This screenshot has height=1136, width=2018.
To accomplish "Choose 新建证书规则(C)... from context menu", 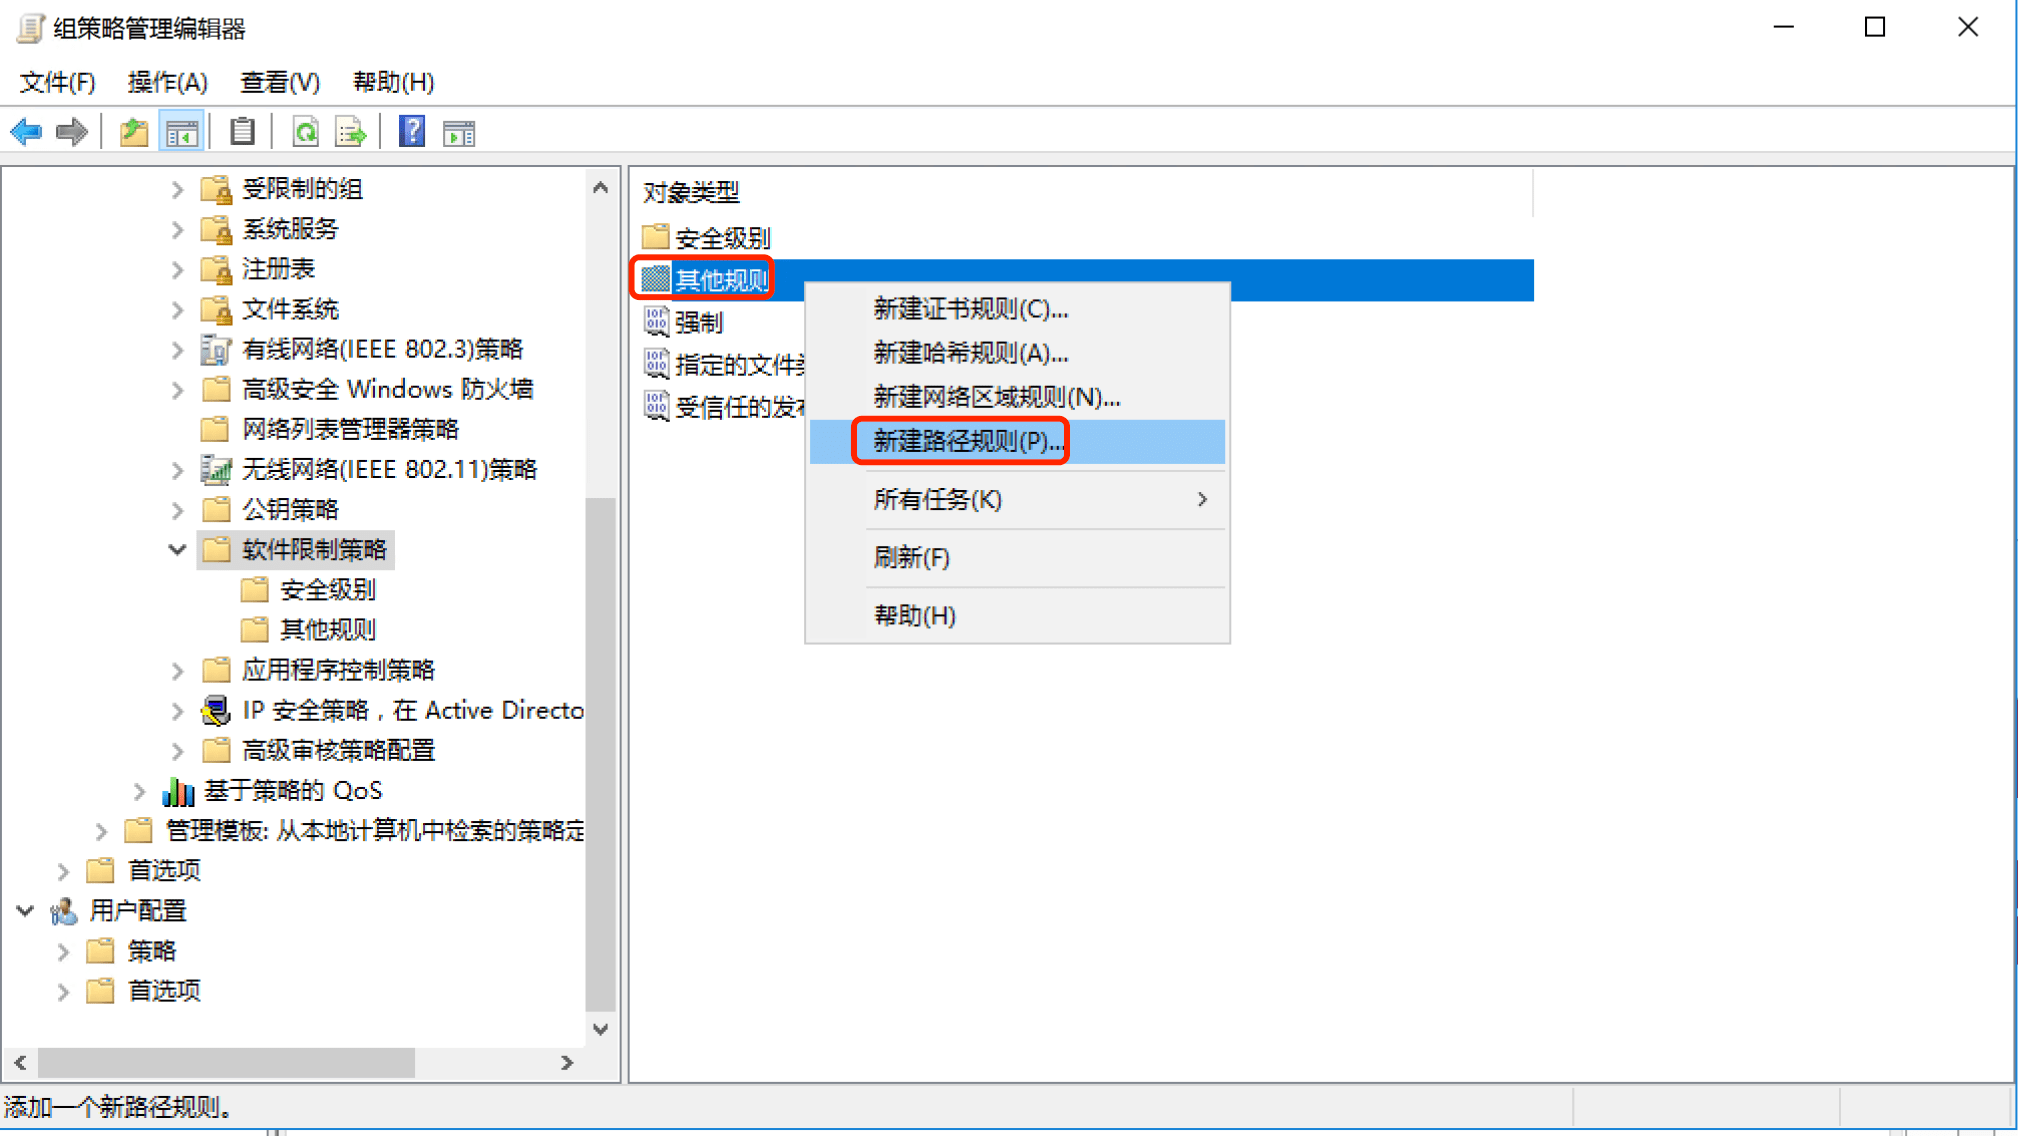I will click(x=1017, y=309).
